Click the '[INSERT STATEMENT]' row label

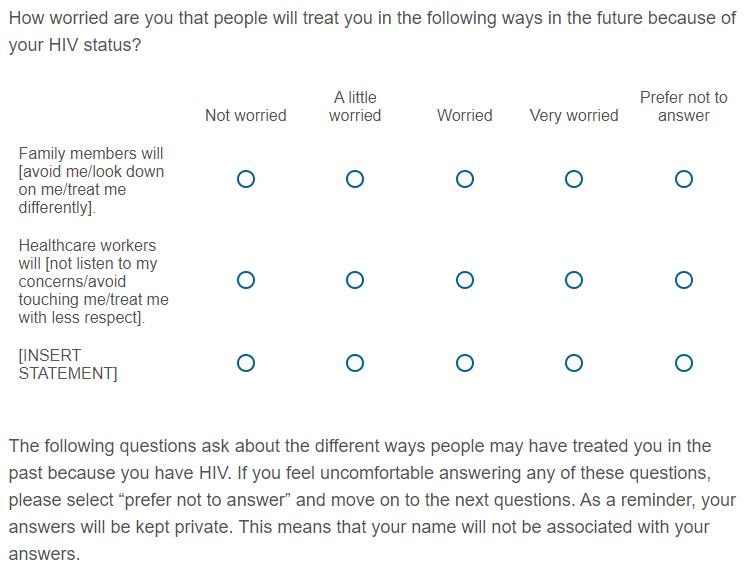coord(67,364)
